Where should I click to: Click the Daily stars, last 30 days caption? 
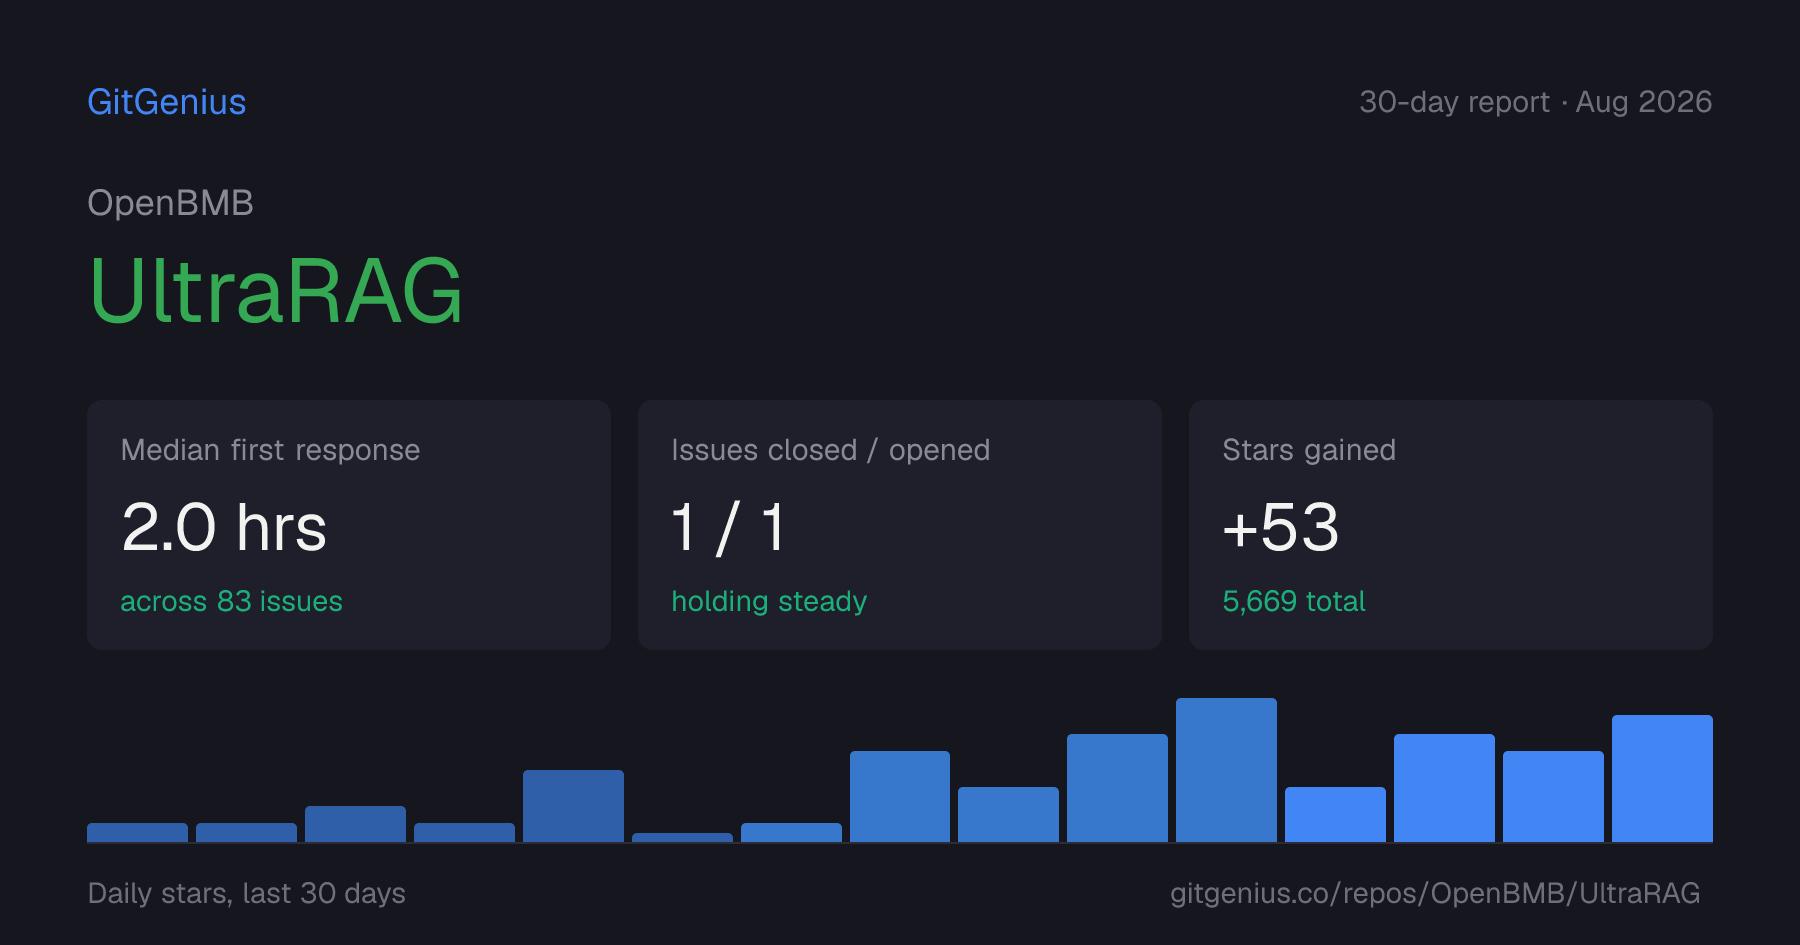(247, 893)
